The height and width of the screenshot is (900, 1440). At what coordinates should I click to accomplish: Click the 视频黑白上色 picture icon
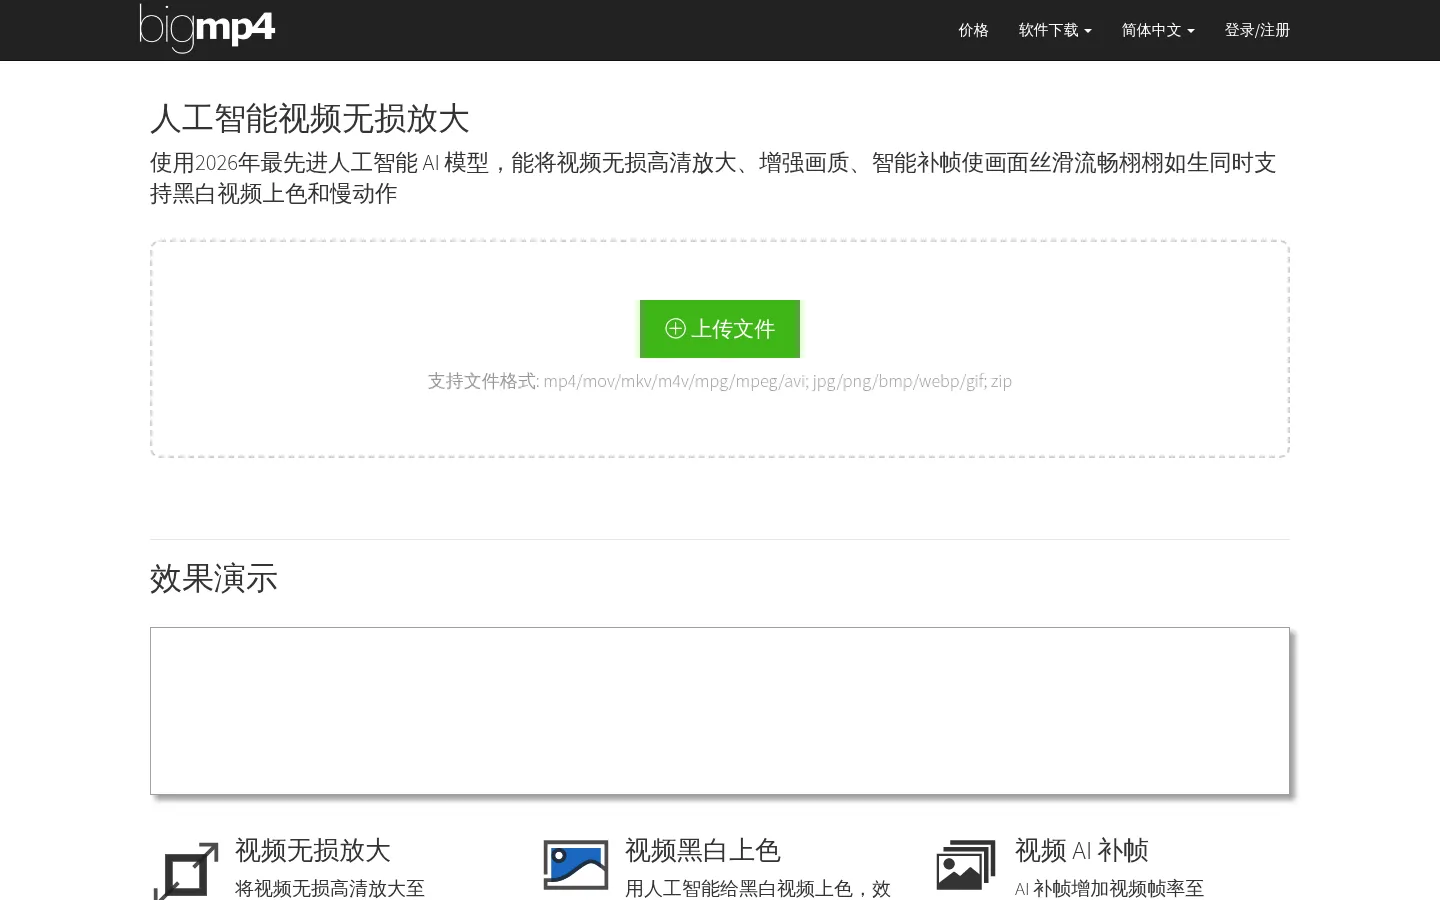point(576,865)
